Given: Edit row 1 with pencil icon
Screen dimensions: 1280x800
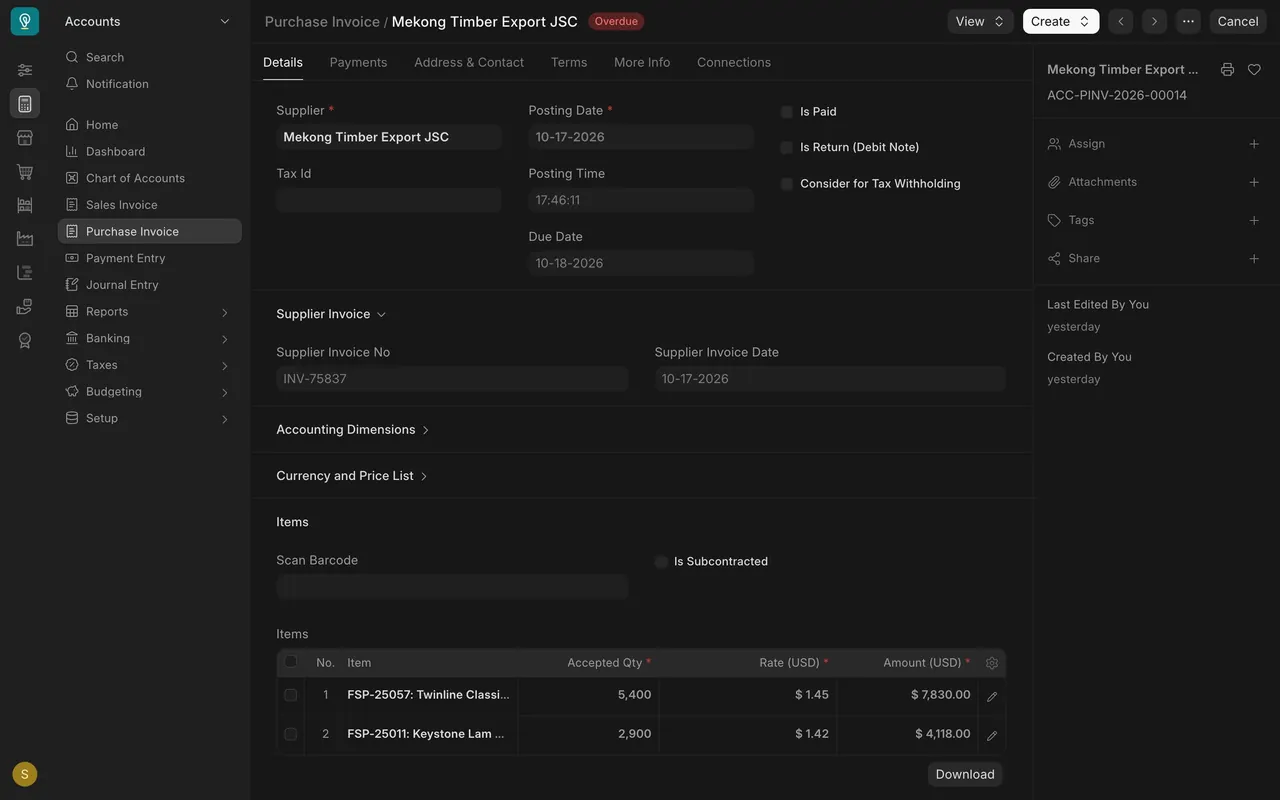Looking at the screenshot, I should tap(992, 696).
